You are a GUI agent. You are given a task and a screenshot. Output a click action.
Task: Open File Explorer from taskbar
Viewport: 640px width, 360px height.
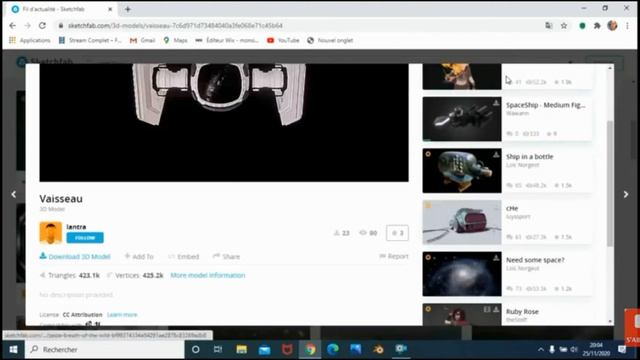pos(242,349)
